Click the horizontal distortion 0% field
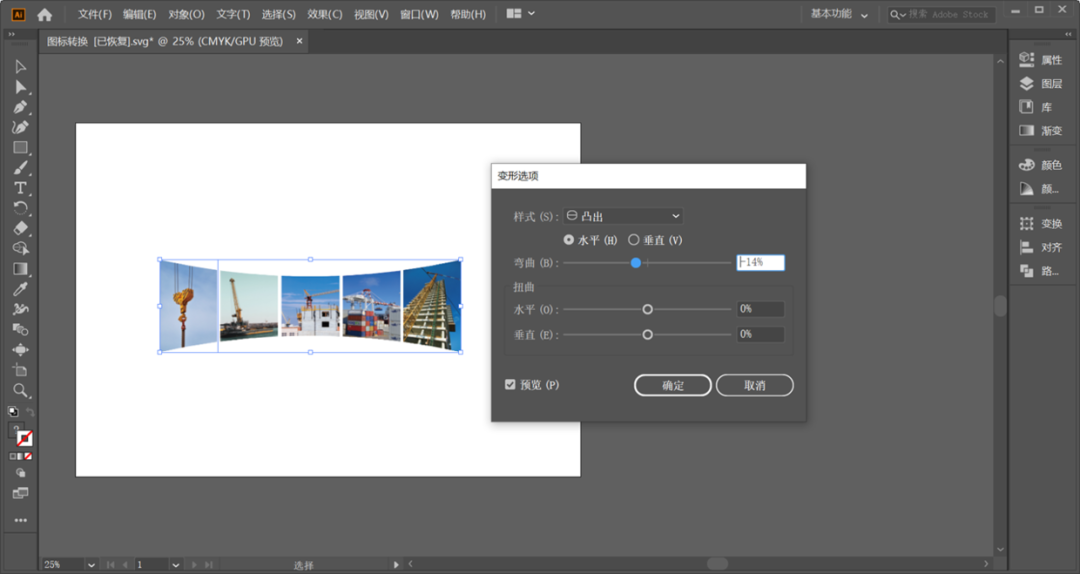Screen dimensions: 1080x574 tap(760, 309)
